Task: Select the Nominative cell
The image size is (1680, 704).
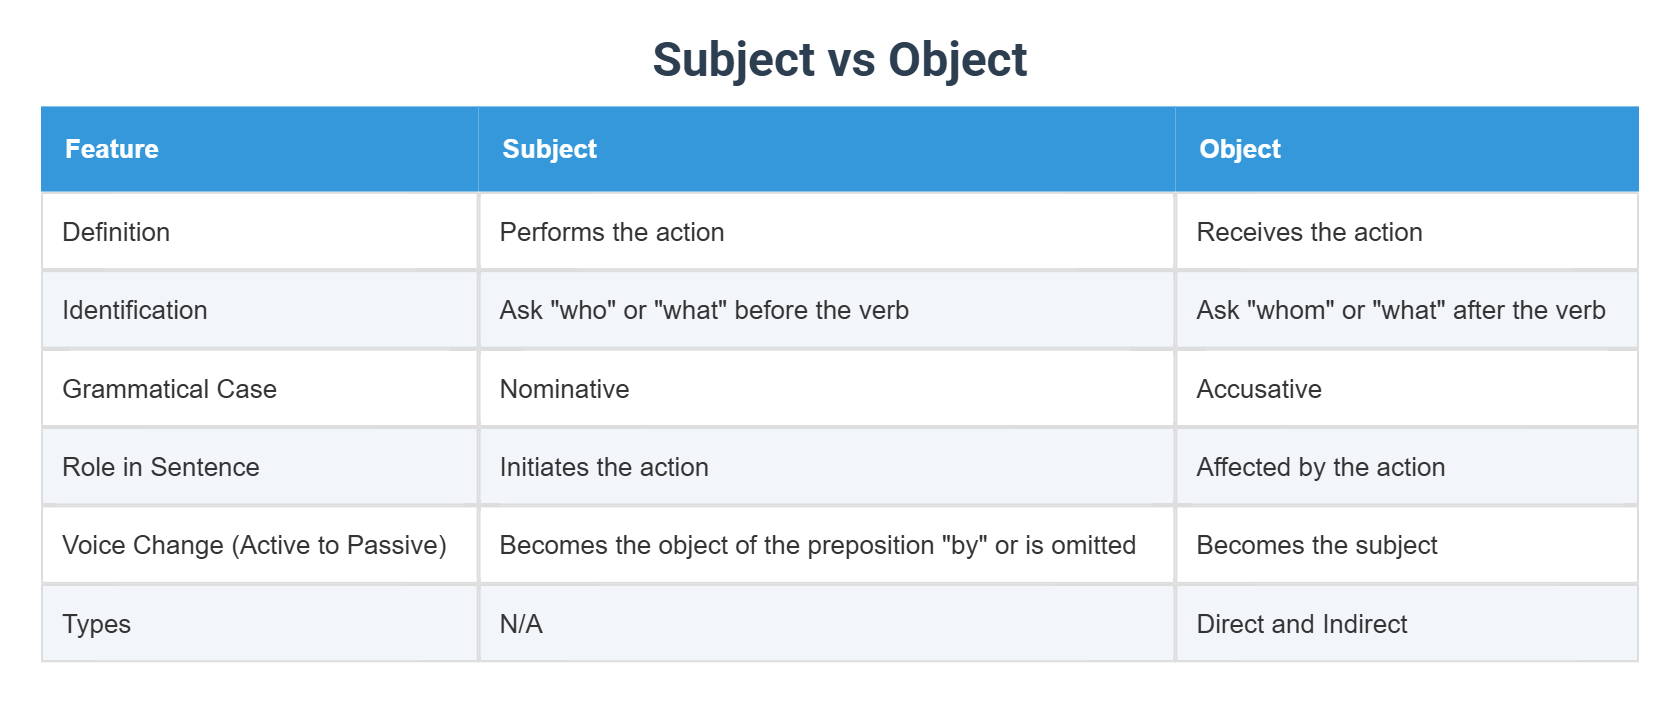Action: click(x=827, y=389)
